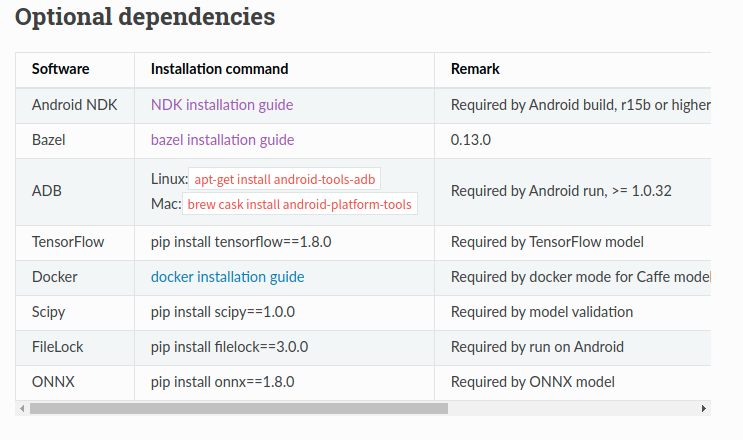Click the Required by ONNX model remark
The height and width of the screenshot is (440, 743).
pos(532,381)
